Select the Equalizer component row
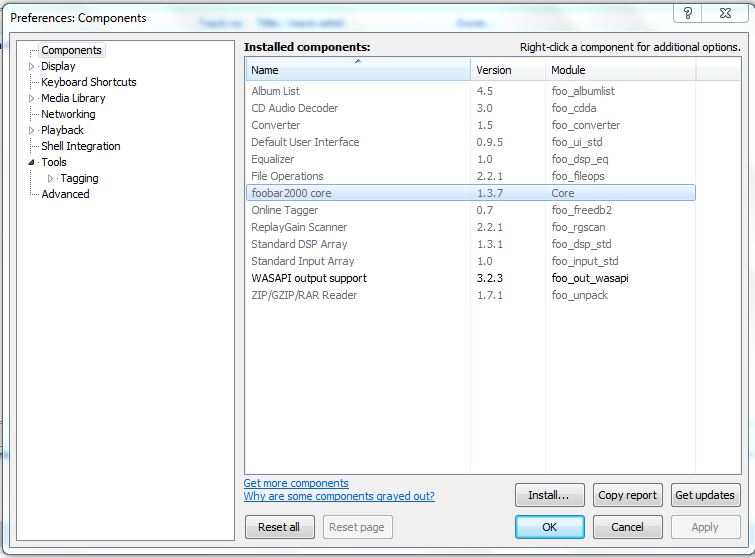This screenshot has height=558, width=755. (470, 159)
